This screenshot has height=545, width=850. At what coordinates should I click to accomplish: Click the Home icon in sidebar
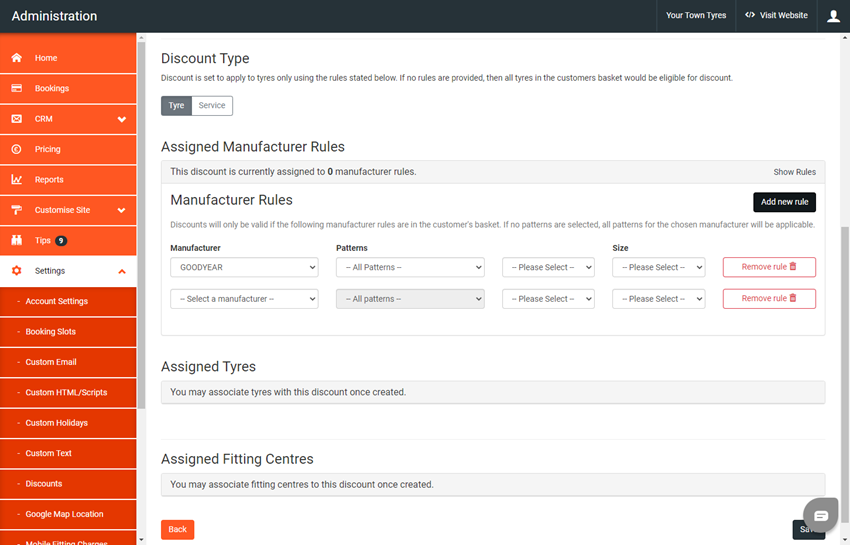[16, 58]
